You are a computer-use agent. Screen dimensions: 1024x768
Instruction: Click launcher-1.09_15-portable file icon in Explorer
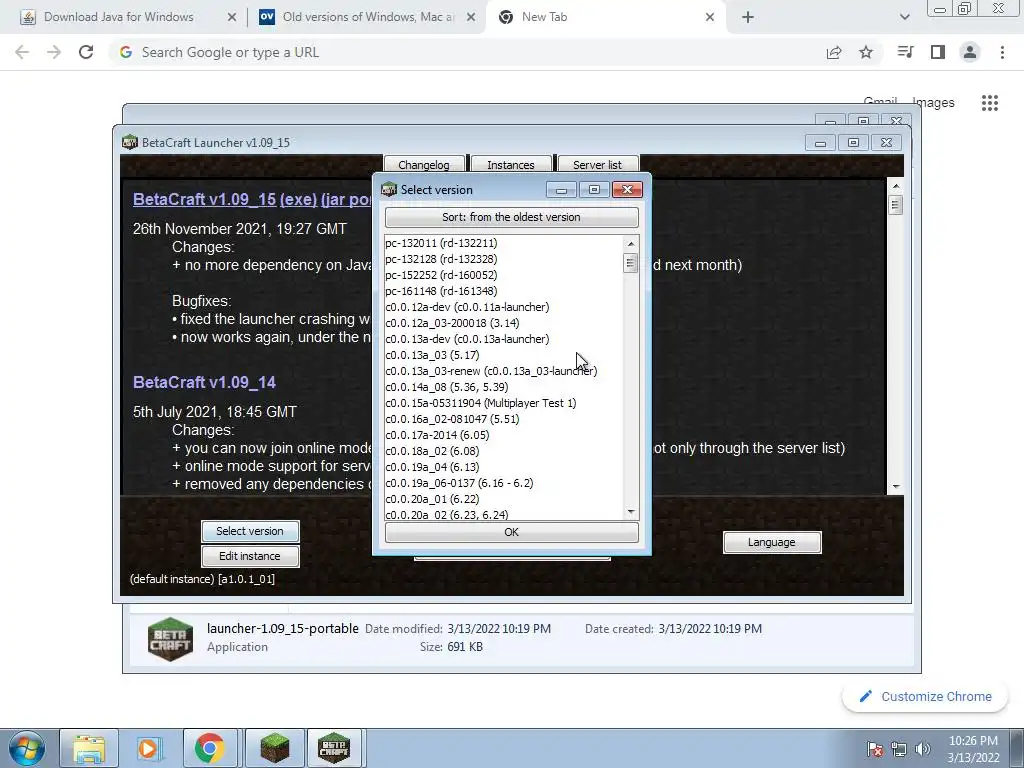click(170, 639)
